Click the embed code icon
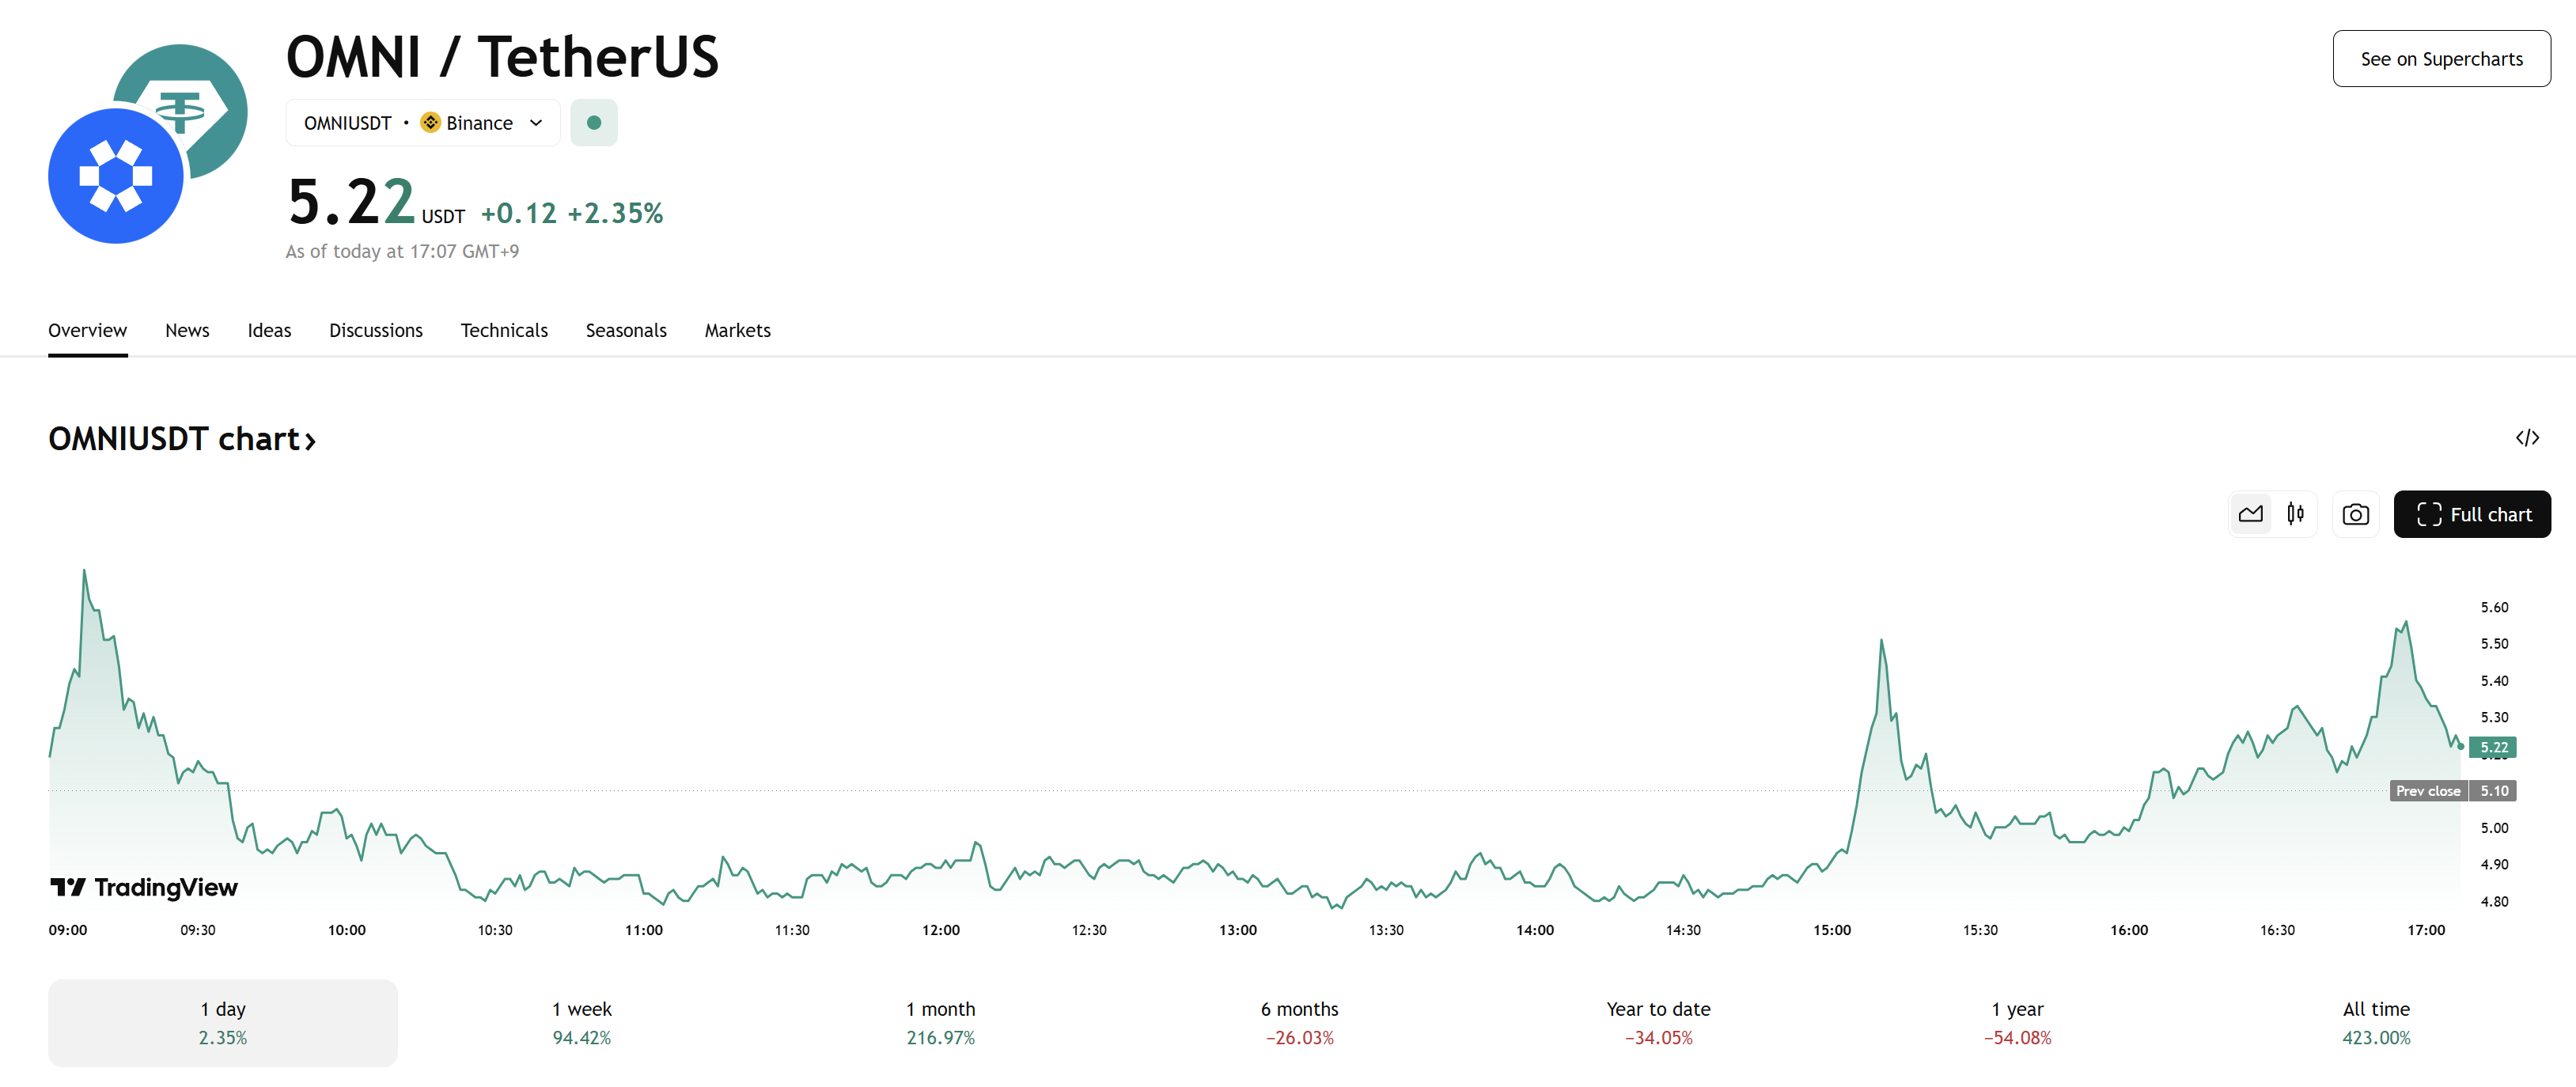The image size is (2576, 1087). (2527, 438)
